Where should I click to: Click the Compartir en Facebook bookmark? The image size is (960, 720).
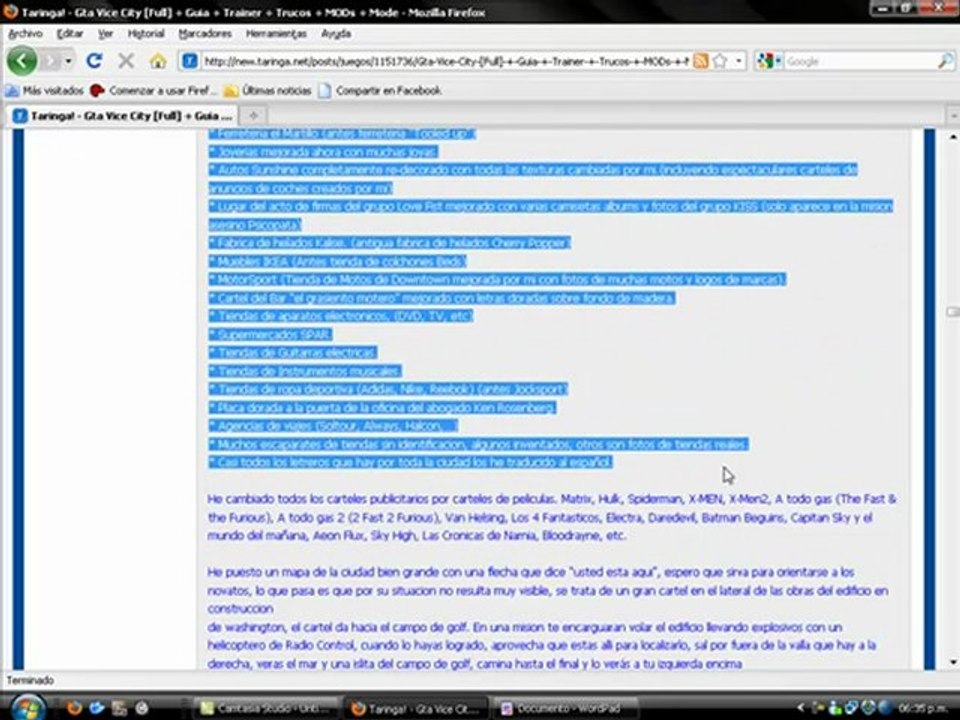point(380,91)
